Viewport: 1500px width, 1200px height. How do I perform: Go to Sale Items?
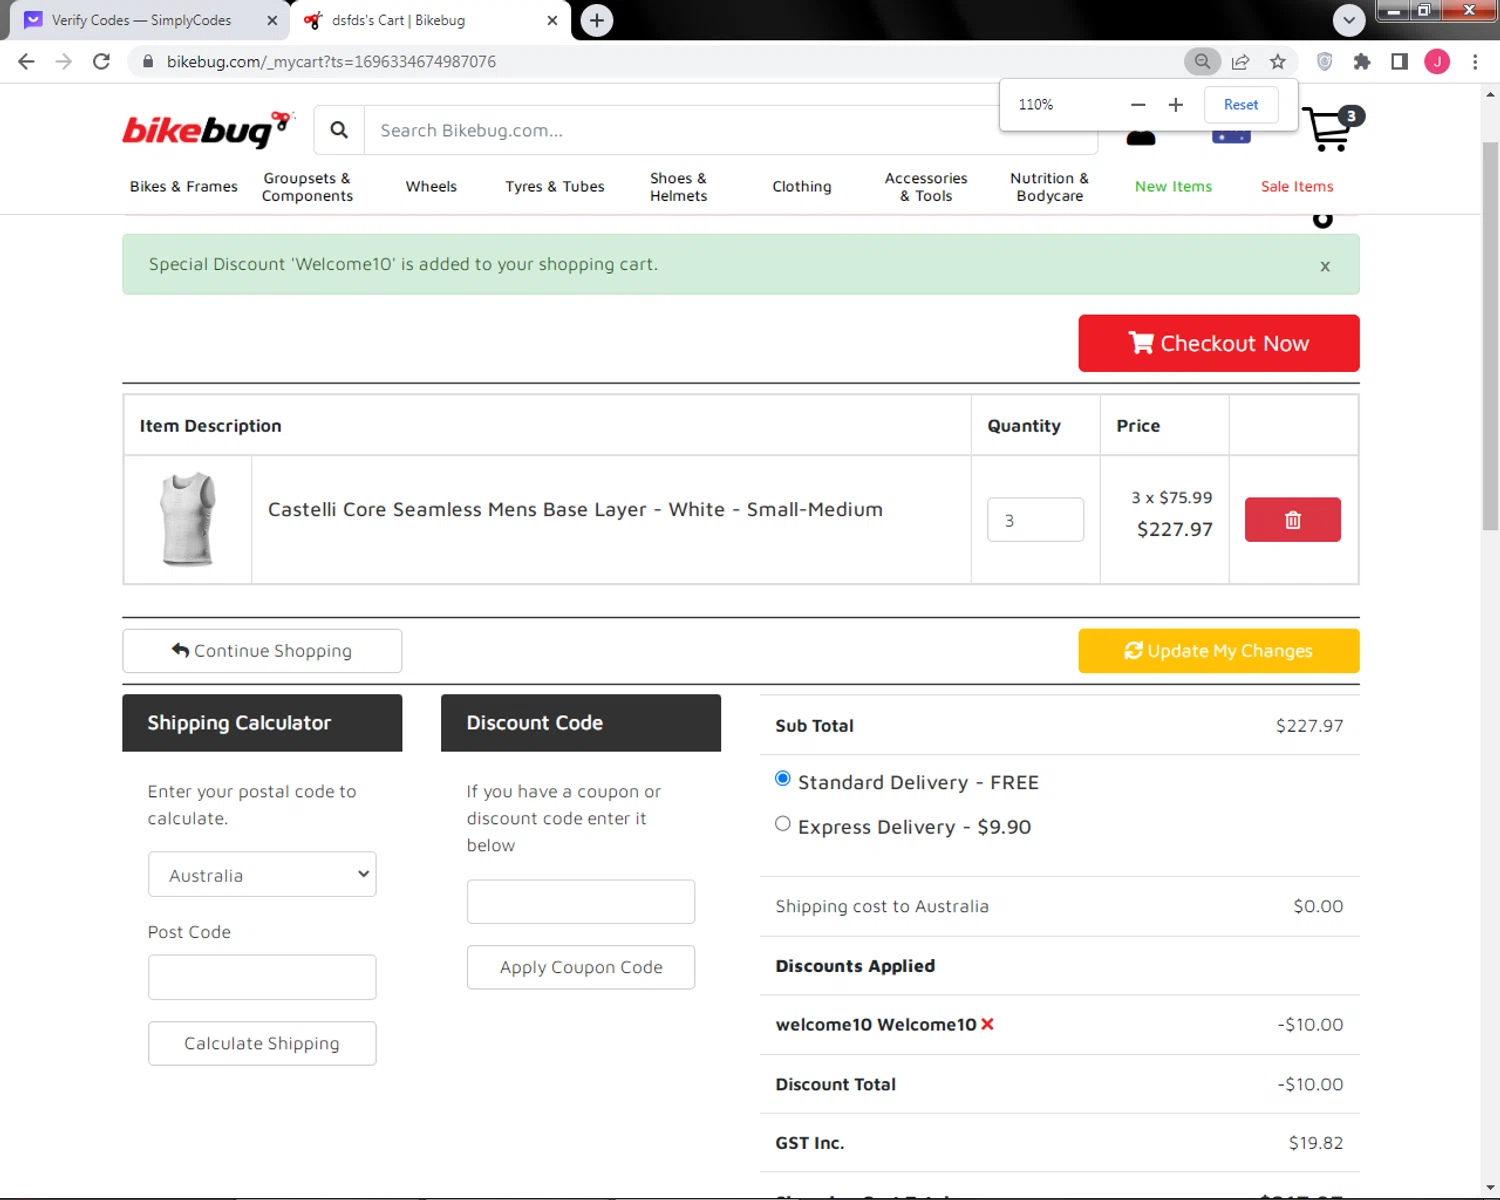(1297, 187)
